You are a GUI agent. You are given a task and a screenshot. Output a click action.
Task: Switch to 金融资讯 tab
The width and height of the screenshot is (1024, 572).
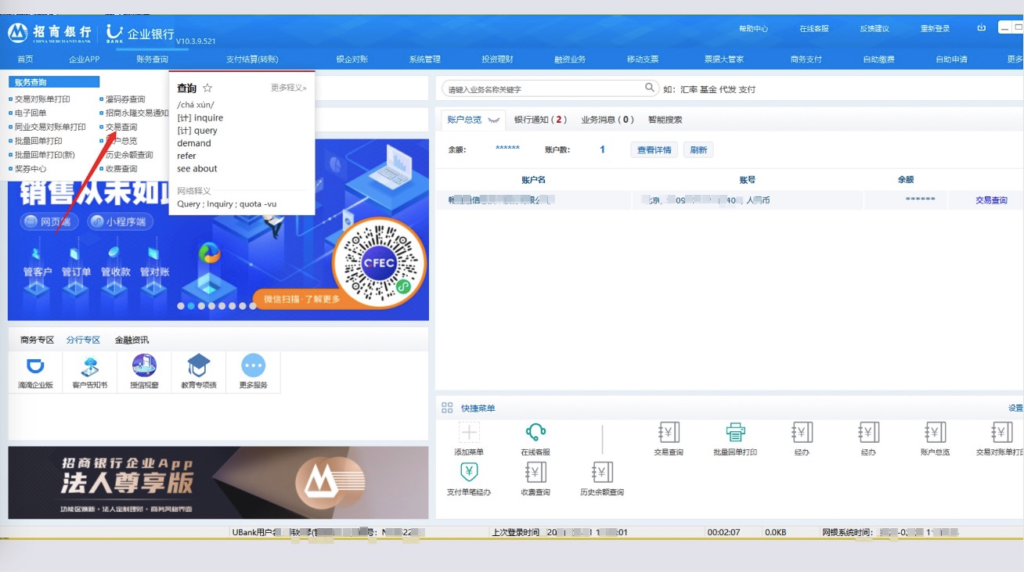click(x=132, y=340)
